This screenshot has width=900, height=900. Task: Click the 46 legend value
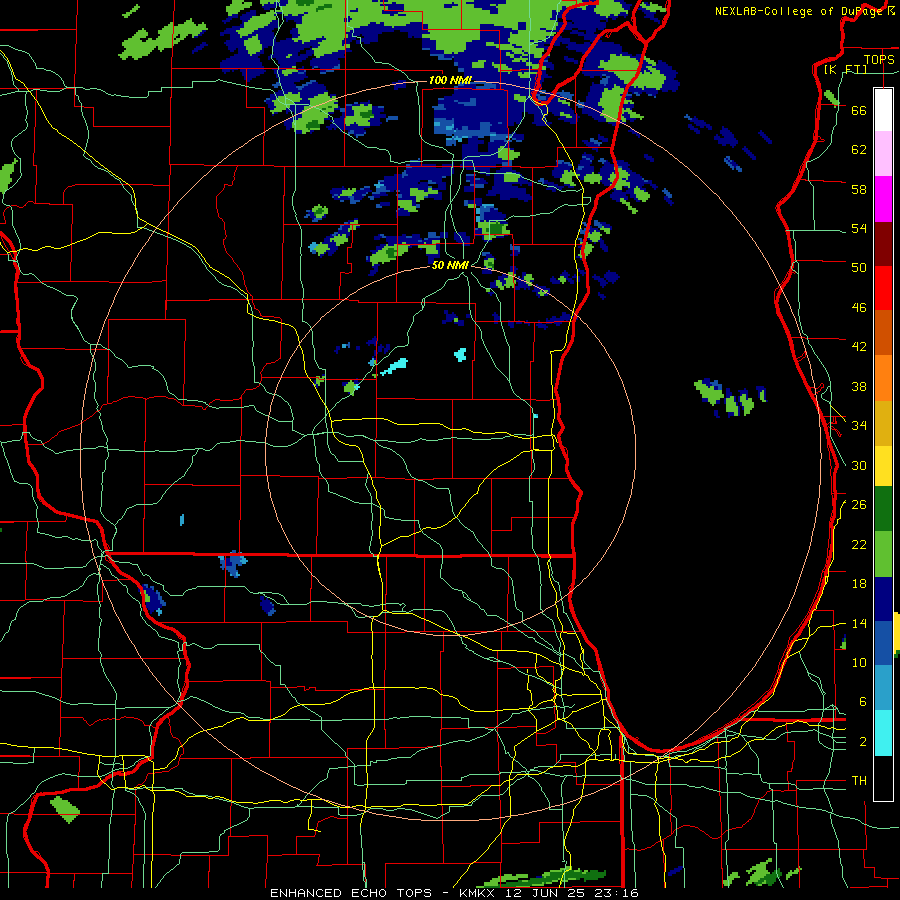(x=859, y=307)
